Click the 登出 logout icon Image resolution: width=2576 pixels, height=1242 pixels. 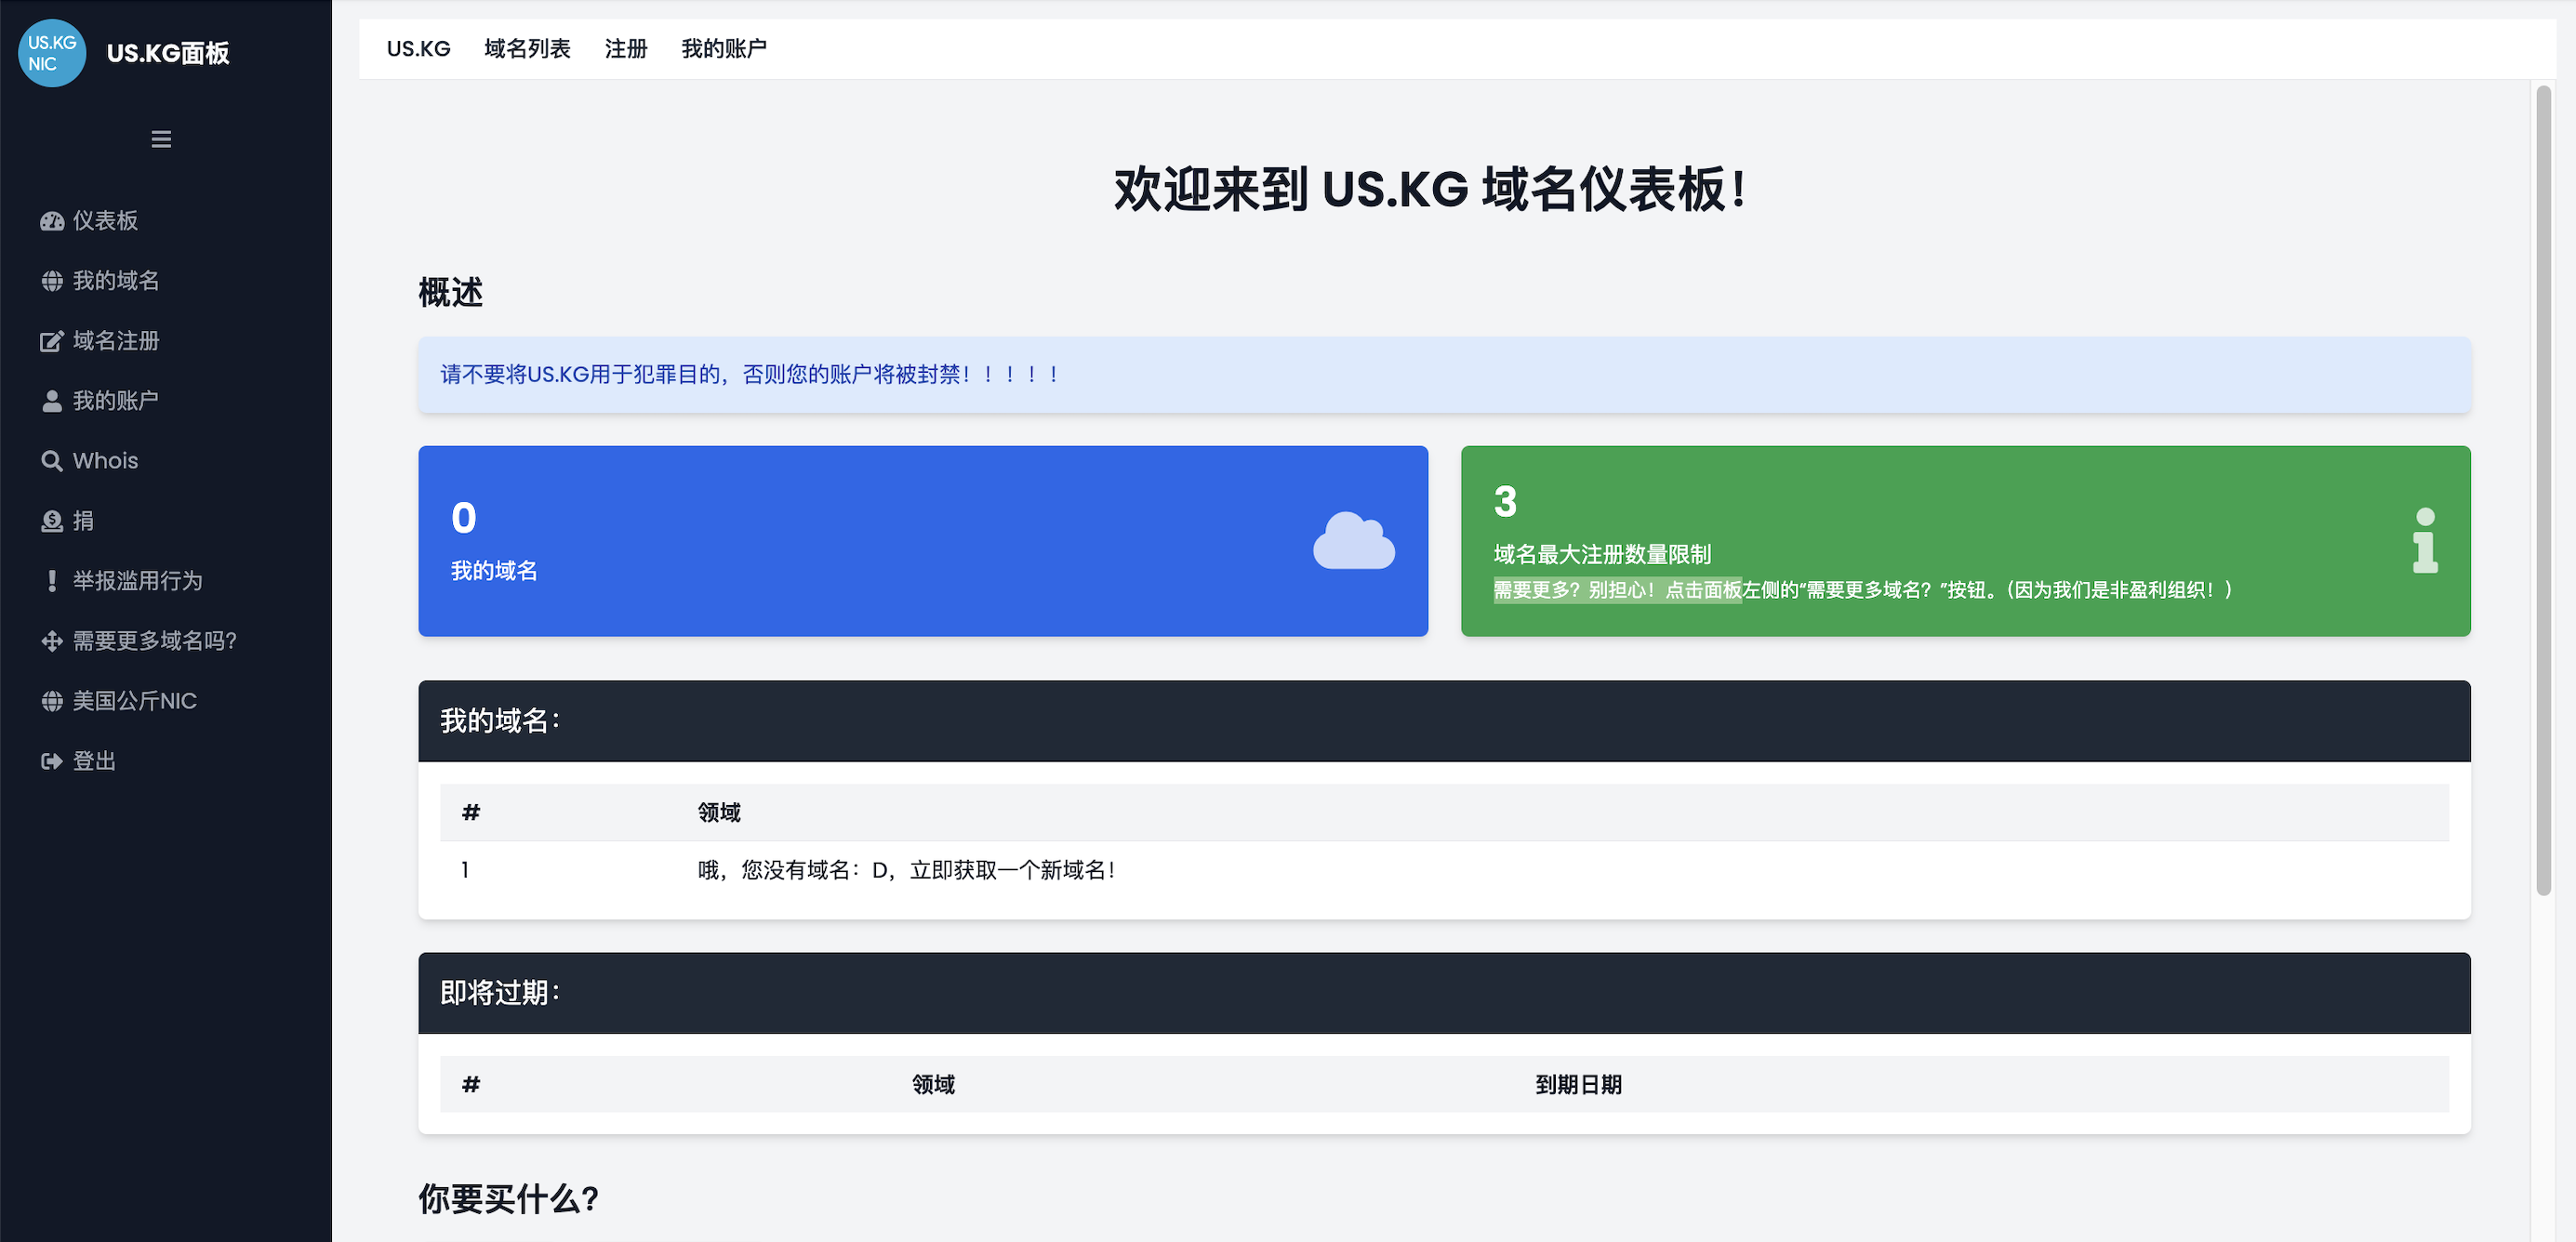[x=52, y=761]
